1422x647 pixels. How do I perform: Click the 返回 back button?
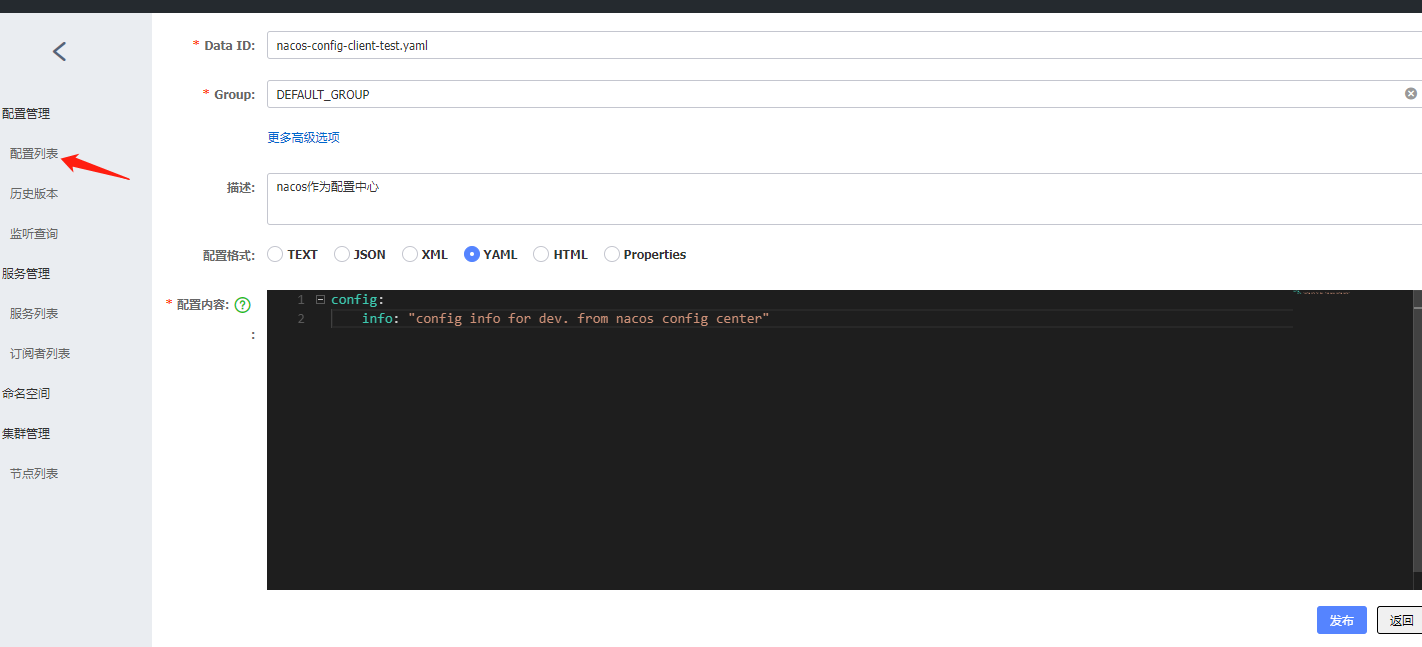click(x=1400, y=620)
